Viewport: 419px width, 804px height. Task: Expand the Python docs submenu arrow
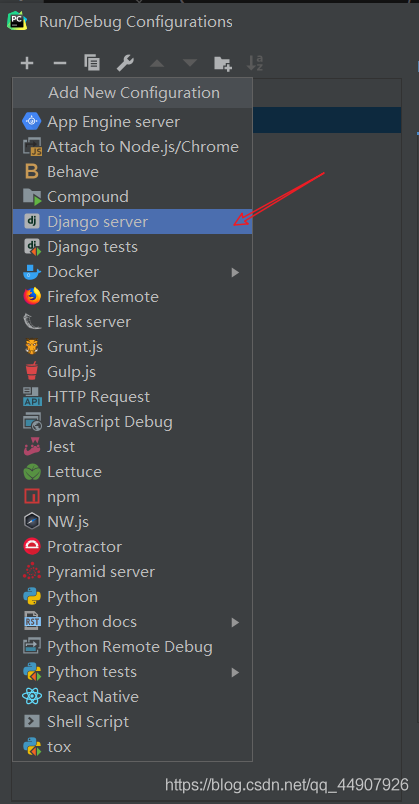(235, 622)
